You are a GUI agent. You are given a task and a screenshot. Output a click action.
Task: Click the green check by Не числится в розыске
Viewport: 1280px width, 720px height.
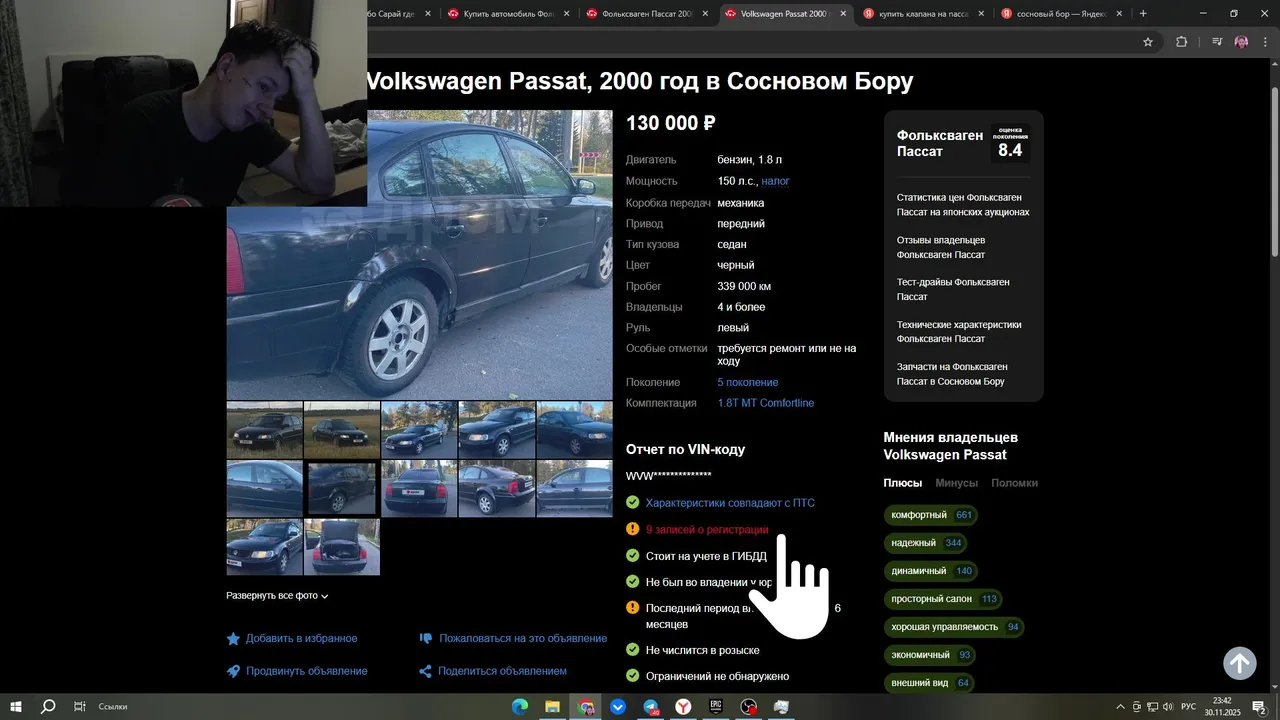coord(632,650)
